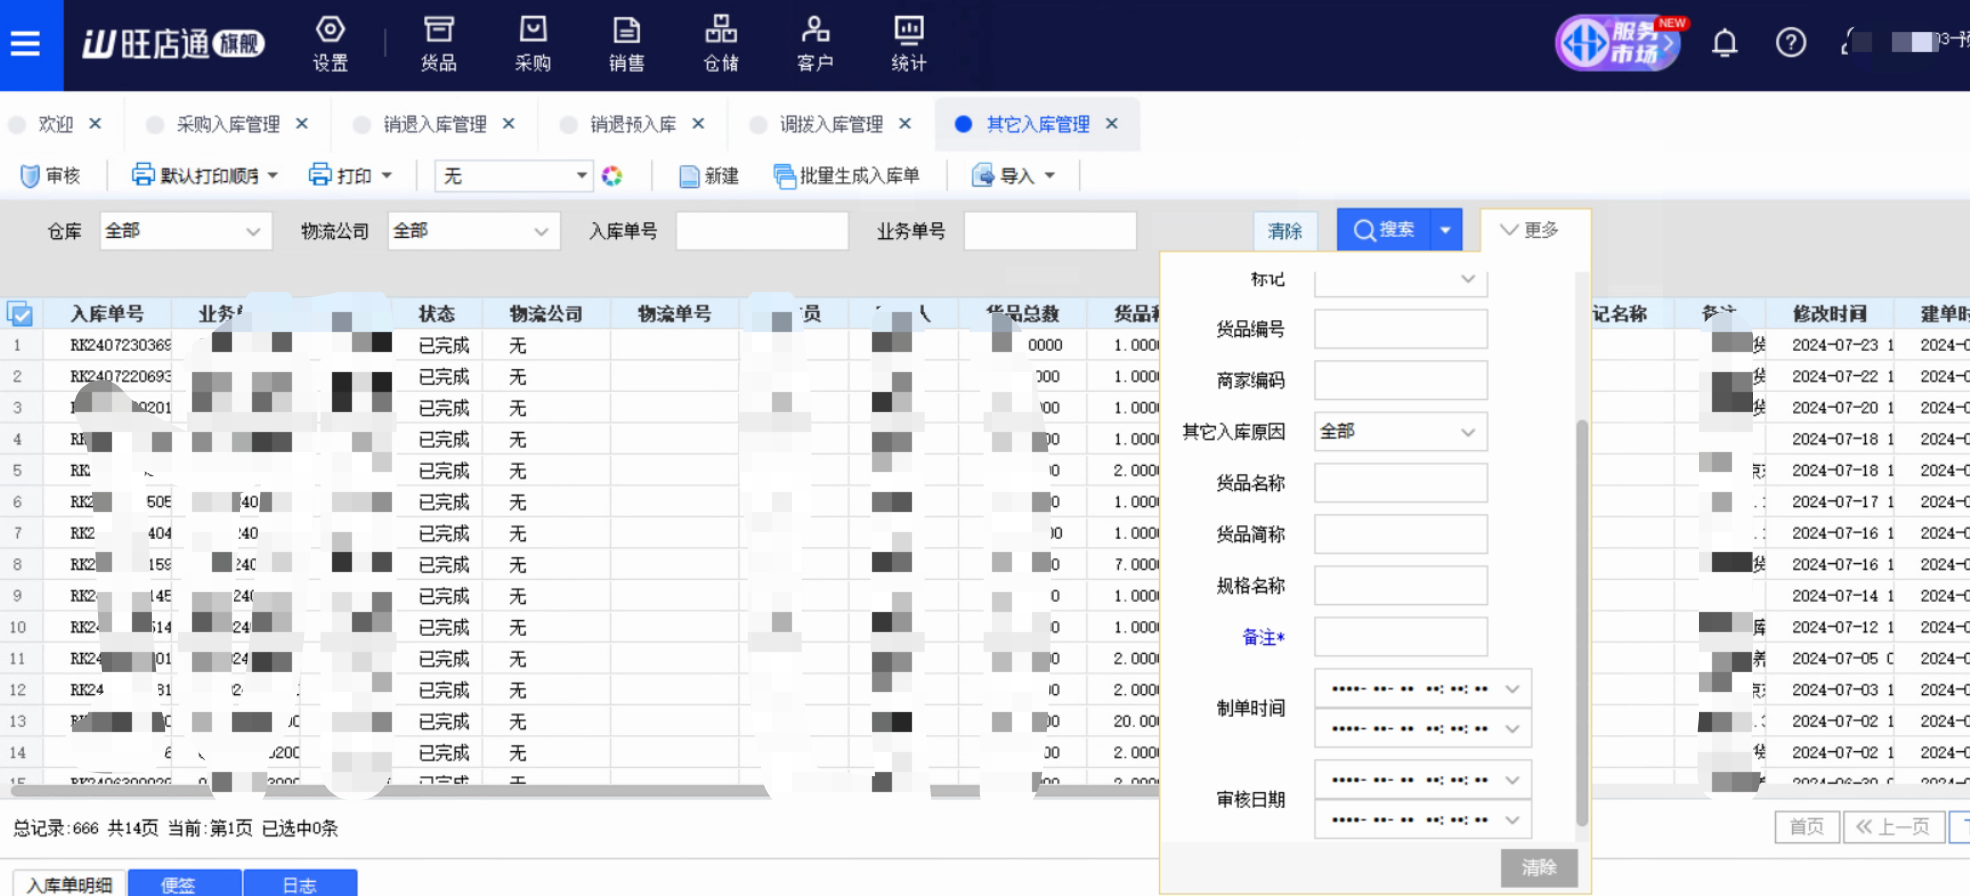The height and width of the screenshot is (896, 1970).
Task: Click the notification bell icon
Action: [1724, 43]
